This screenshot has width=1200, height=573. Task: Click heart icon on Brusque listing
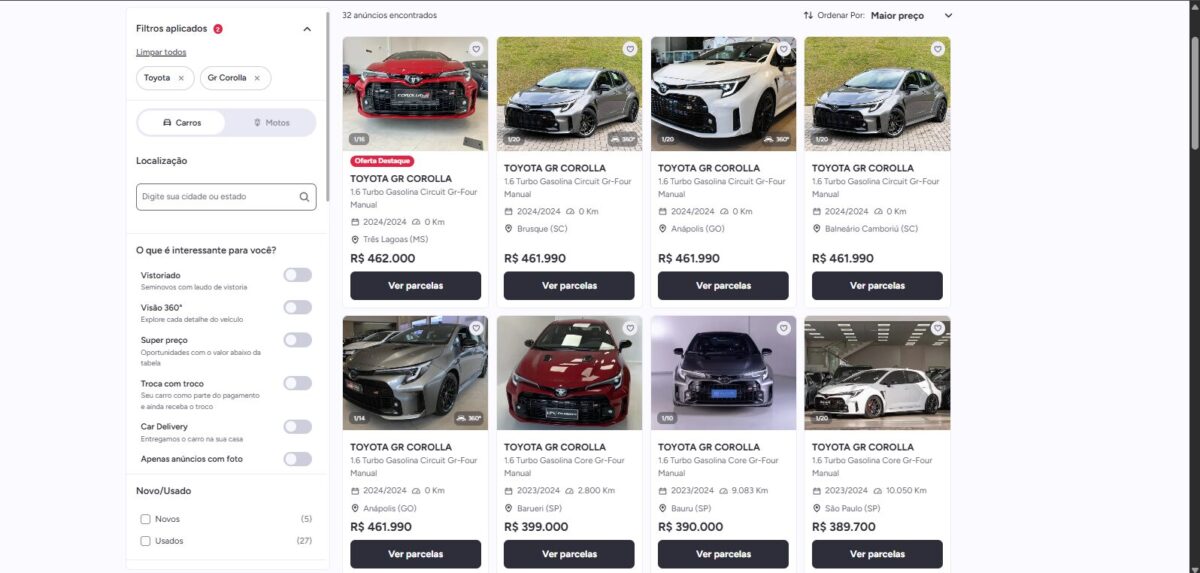point(630,49)
